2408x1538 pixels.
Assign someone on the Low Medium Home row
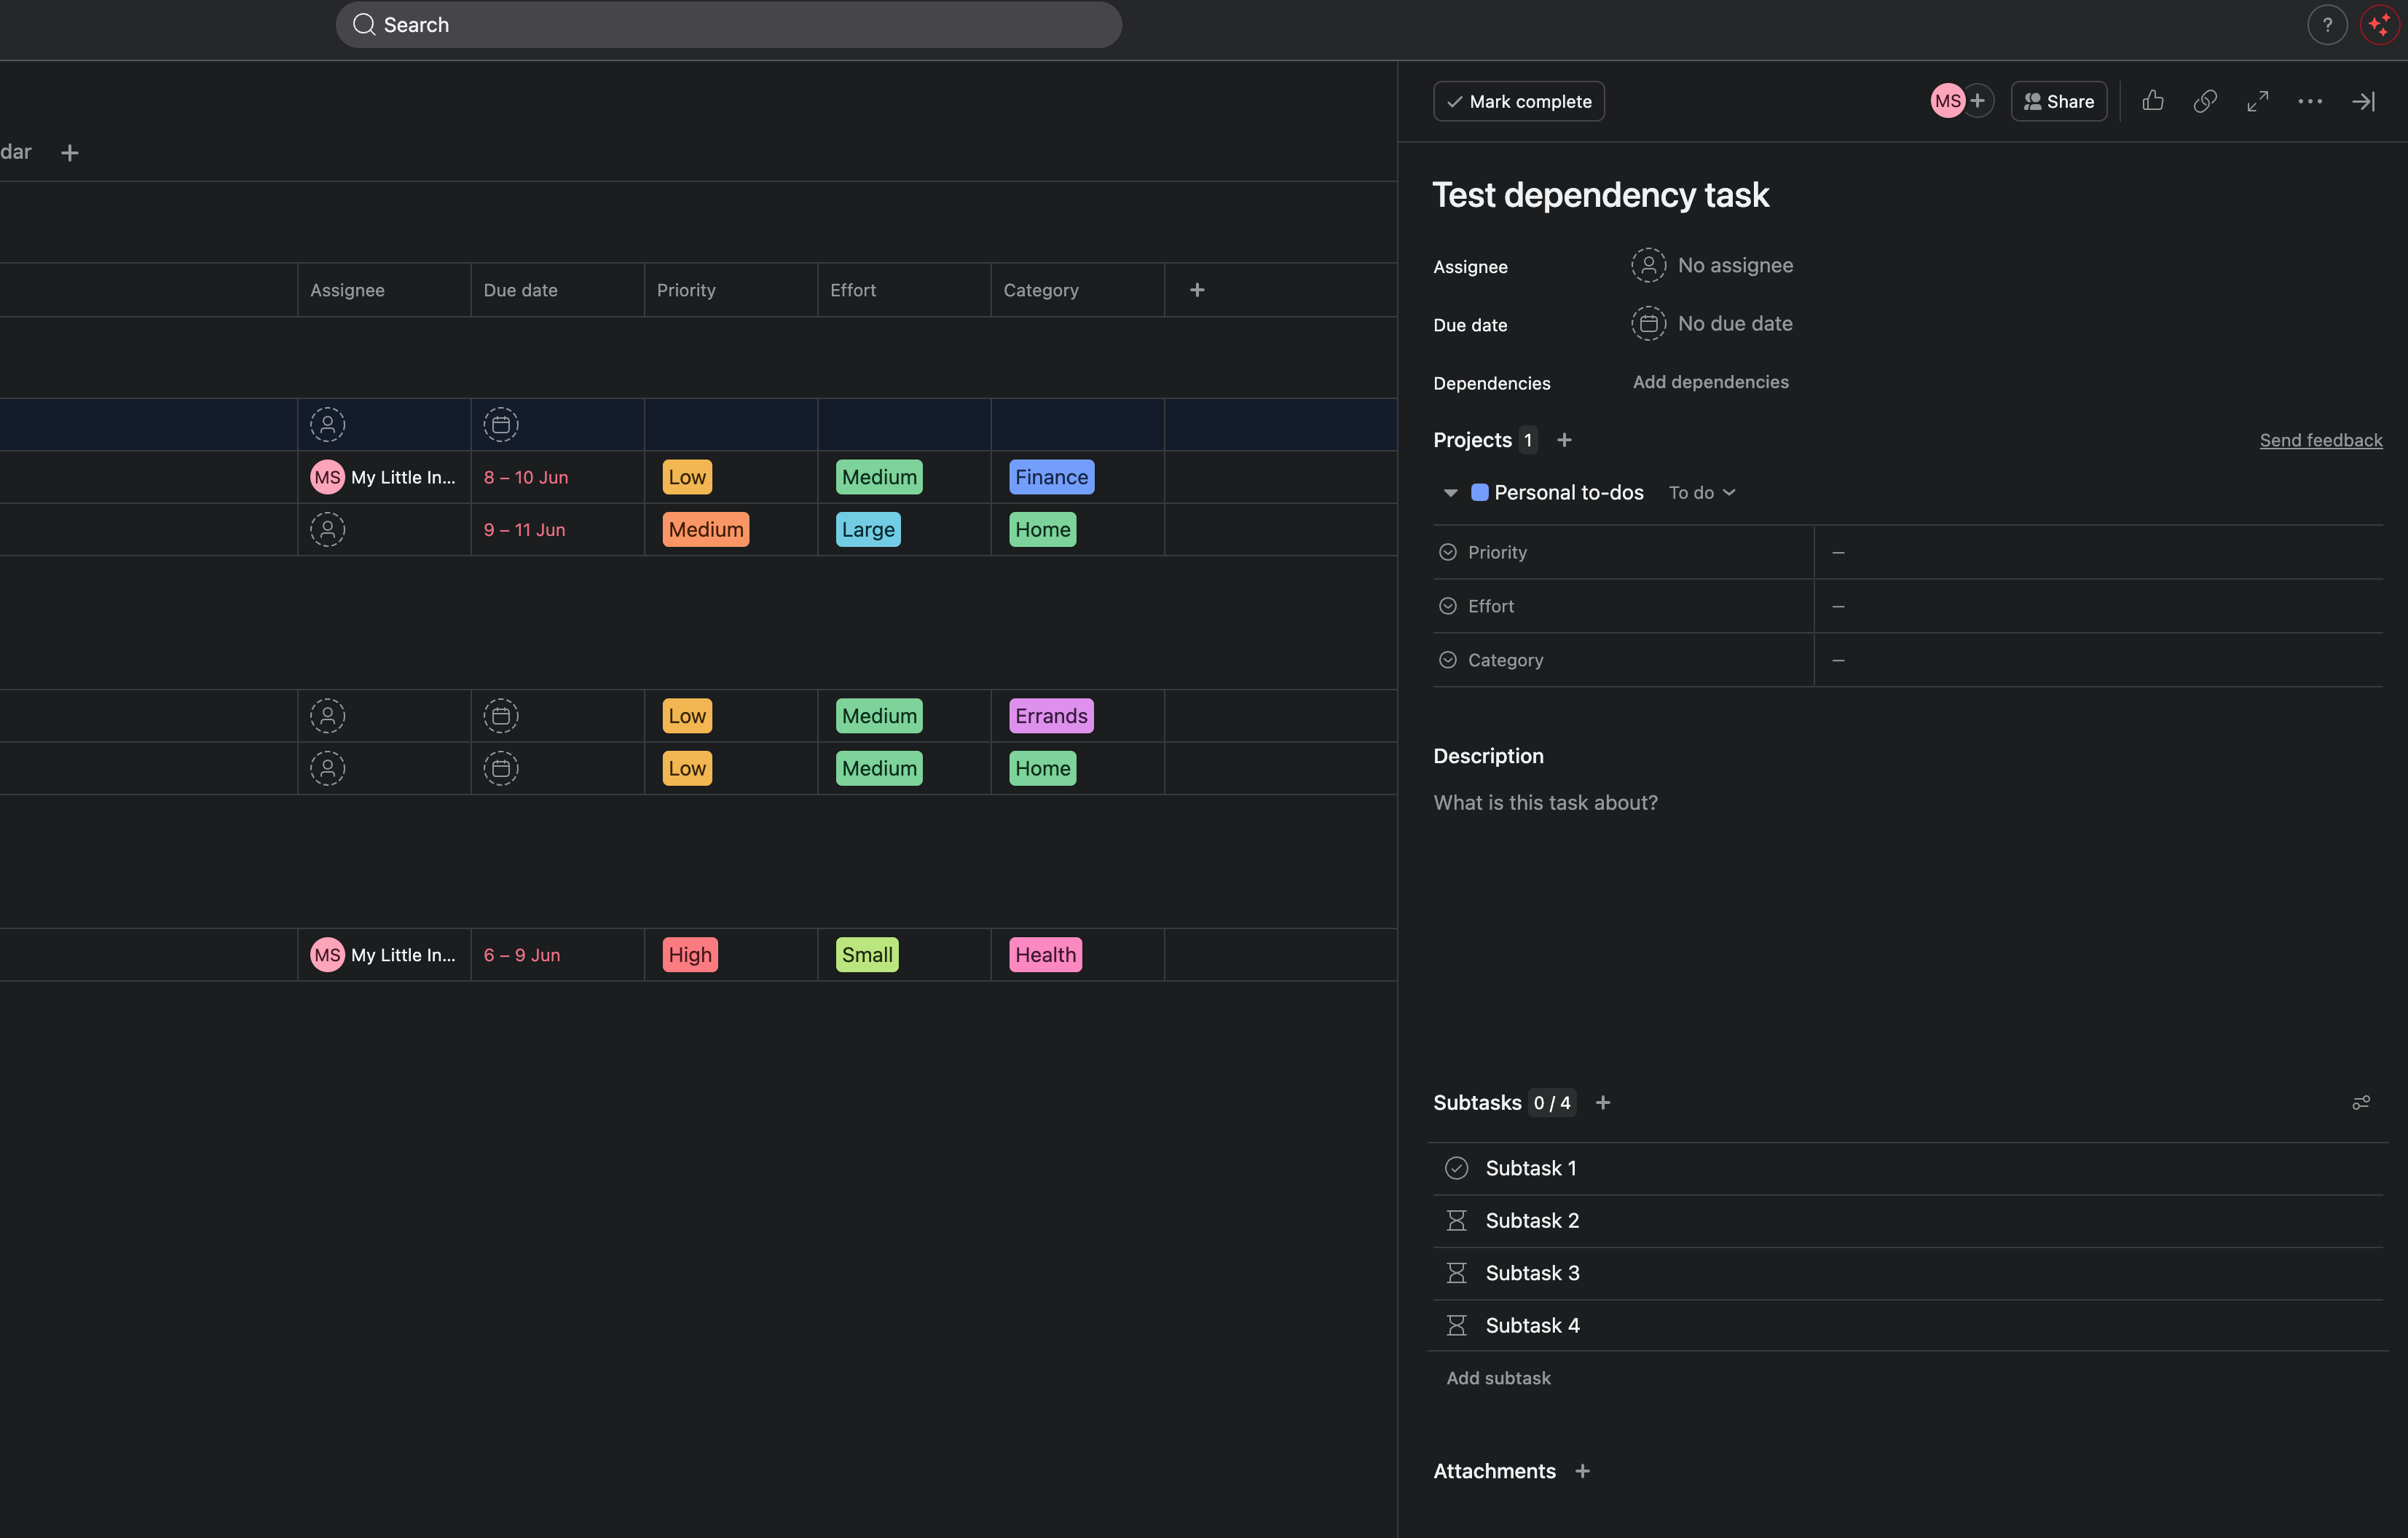tap(327, 768)
